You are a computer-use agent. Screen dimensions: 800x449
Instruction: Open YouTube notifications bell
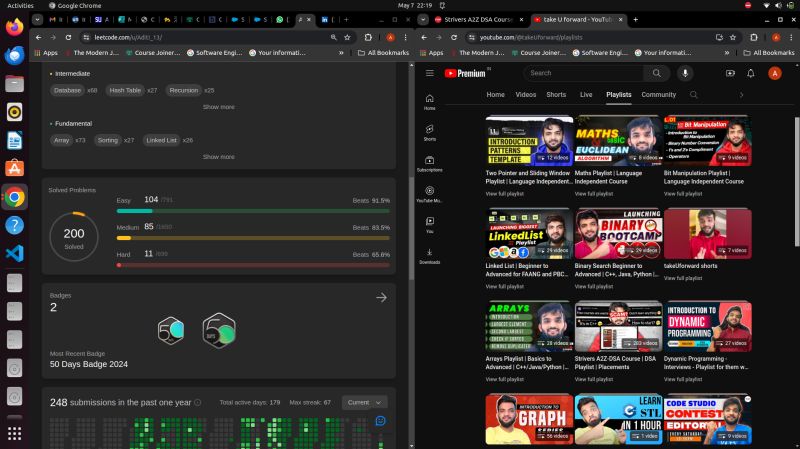750,73
